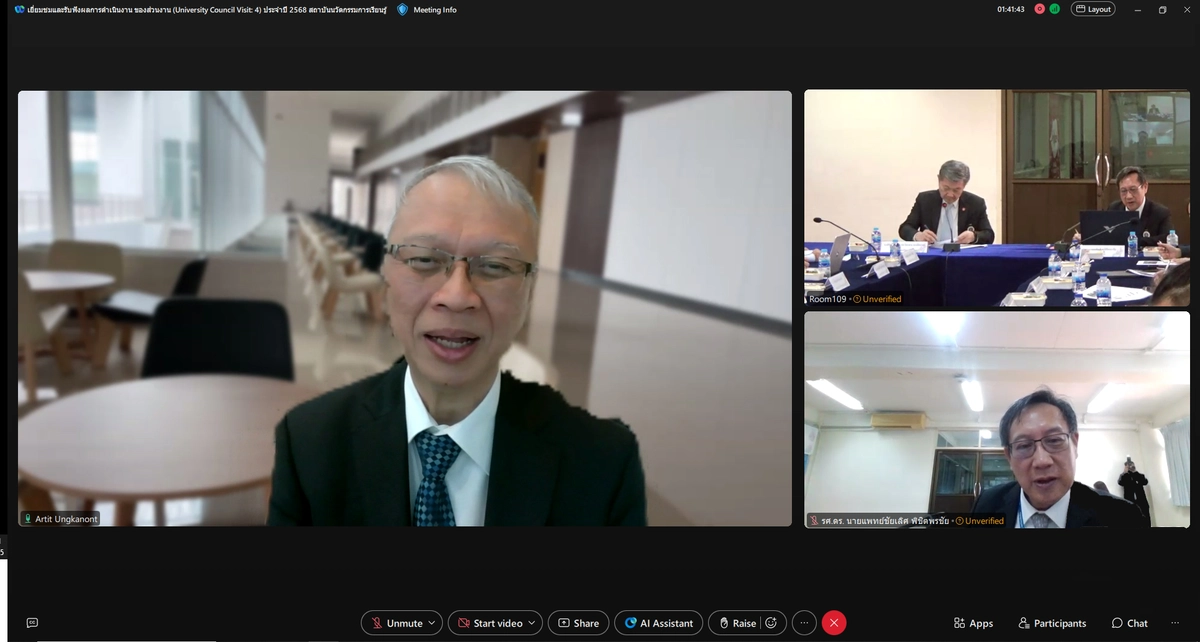
Task: Open the emoji reactions picker
Action: [x=771, y=623]
